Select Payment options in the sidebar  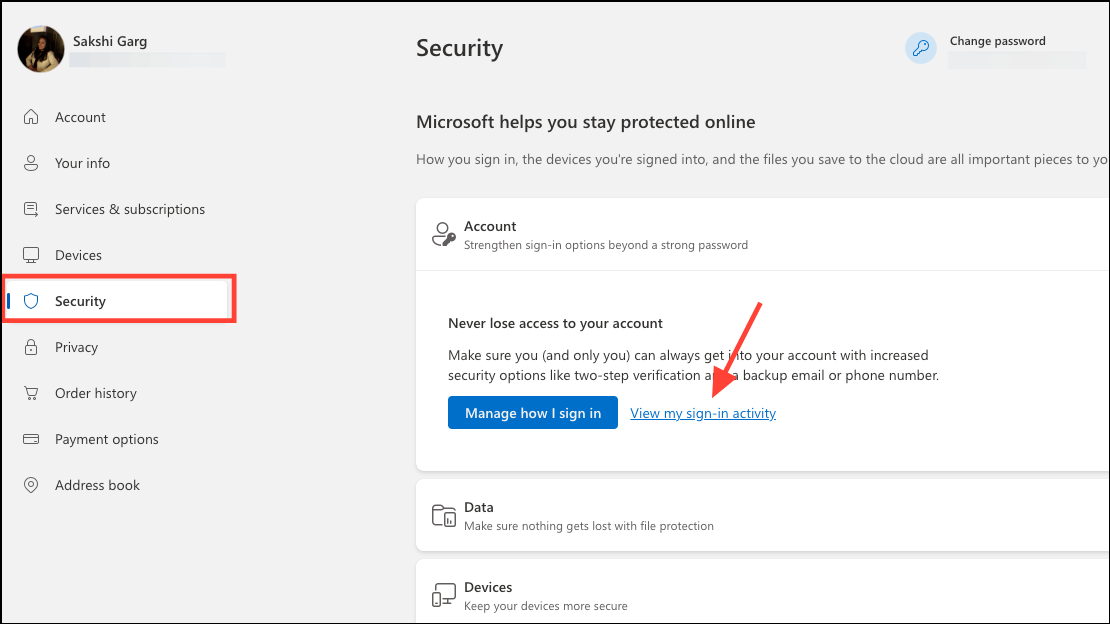coord(107,439)
